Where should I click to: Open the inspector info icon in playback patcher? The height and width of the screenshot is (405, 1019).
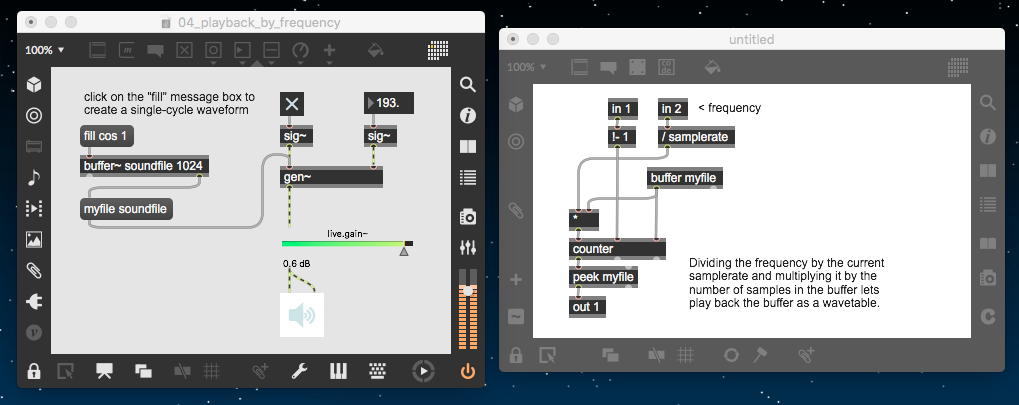468,116
